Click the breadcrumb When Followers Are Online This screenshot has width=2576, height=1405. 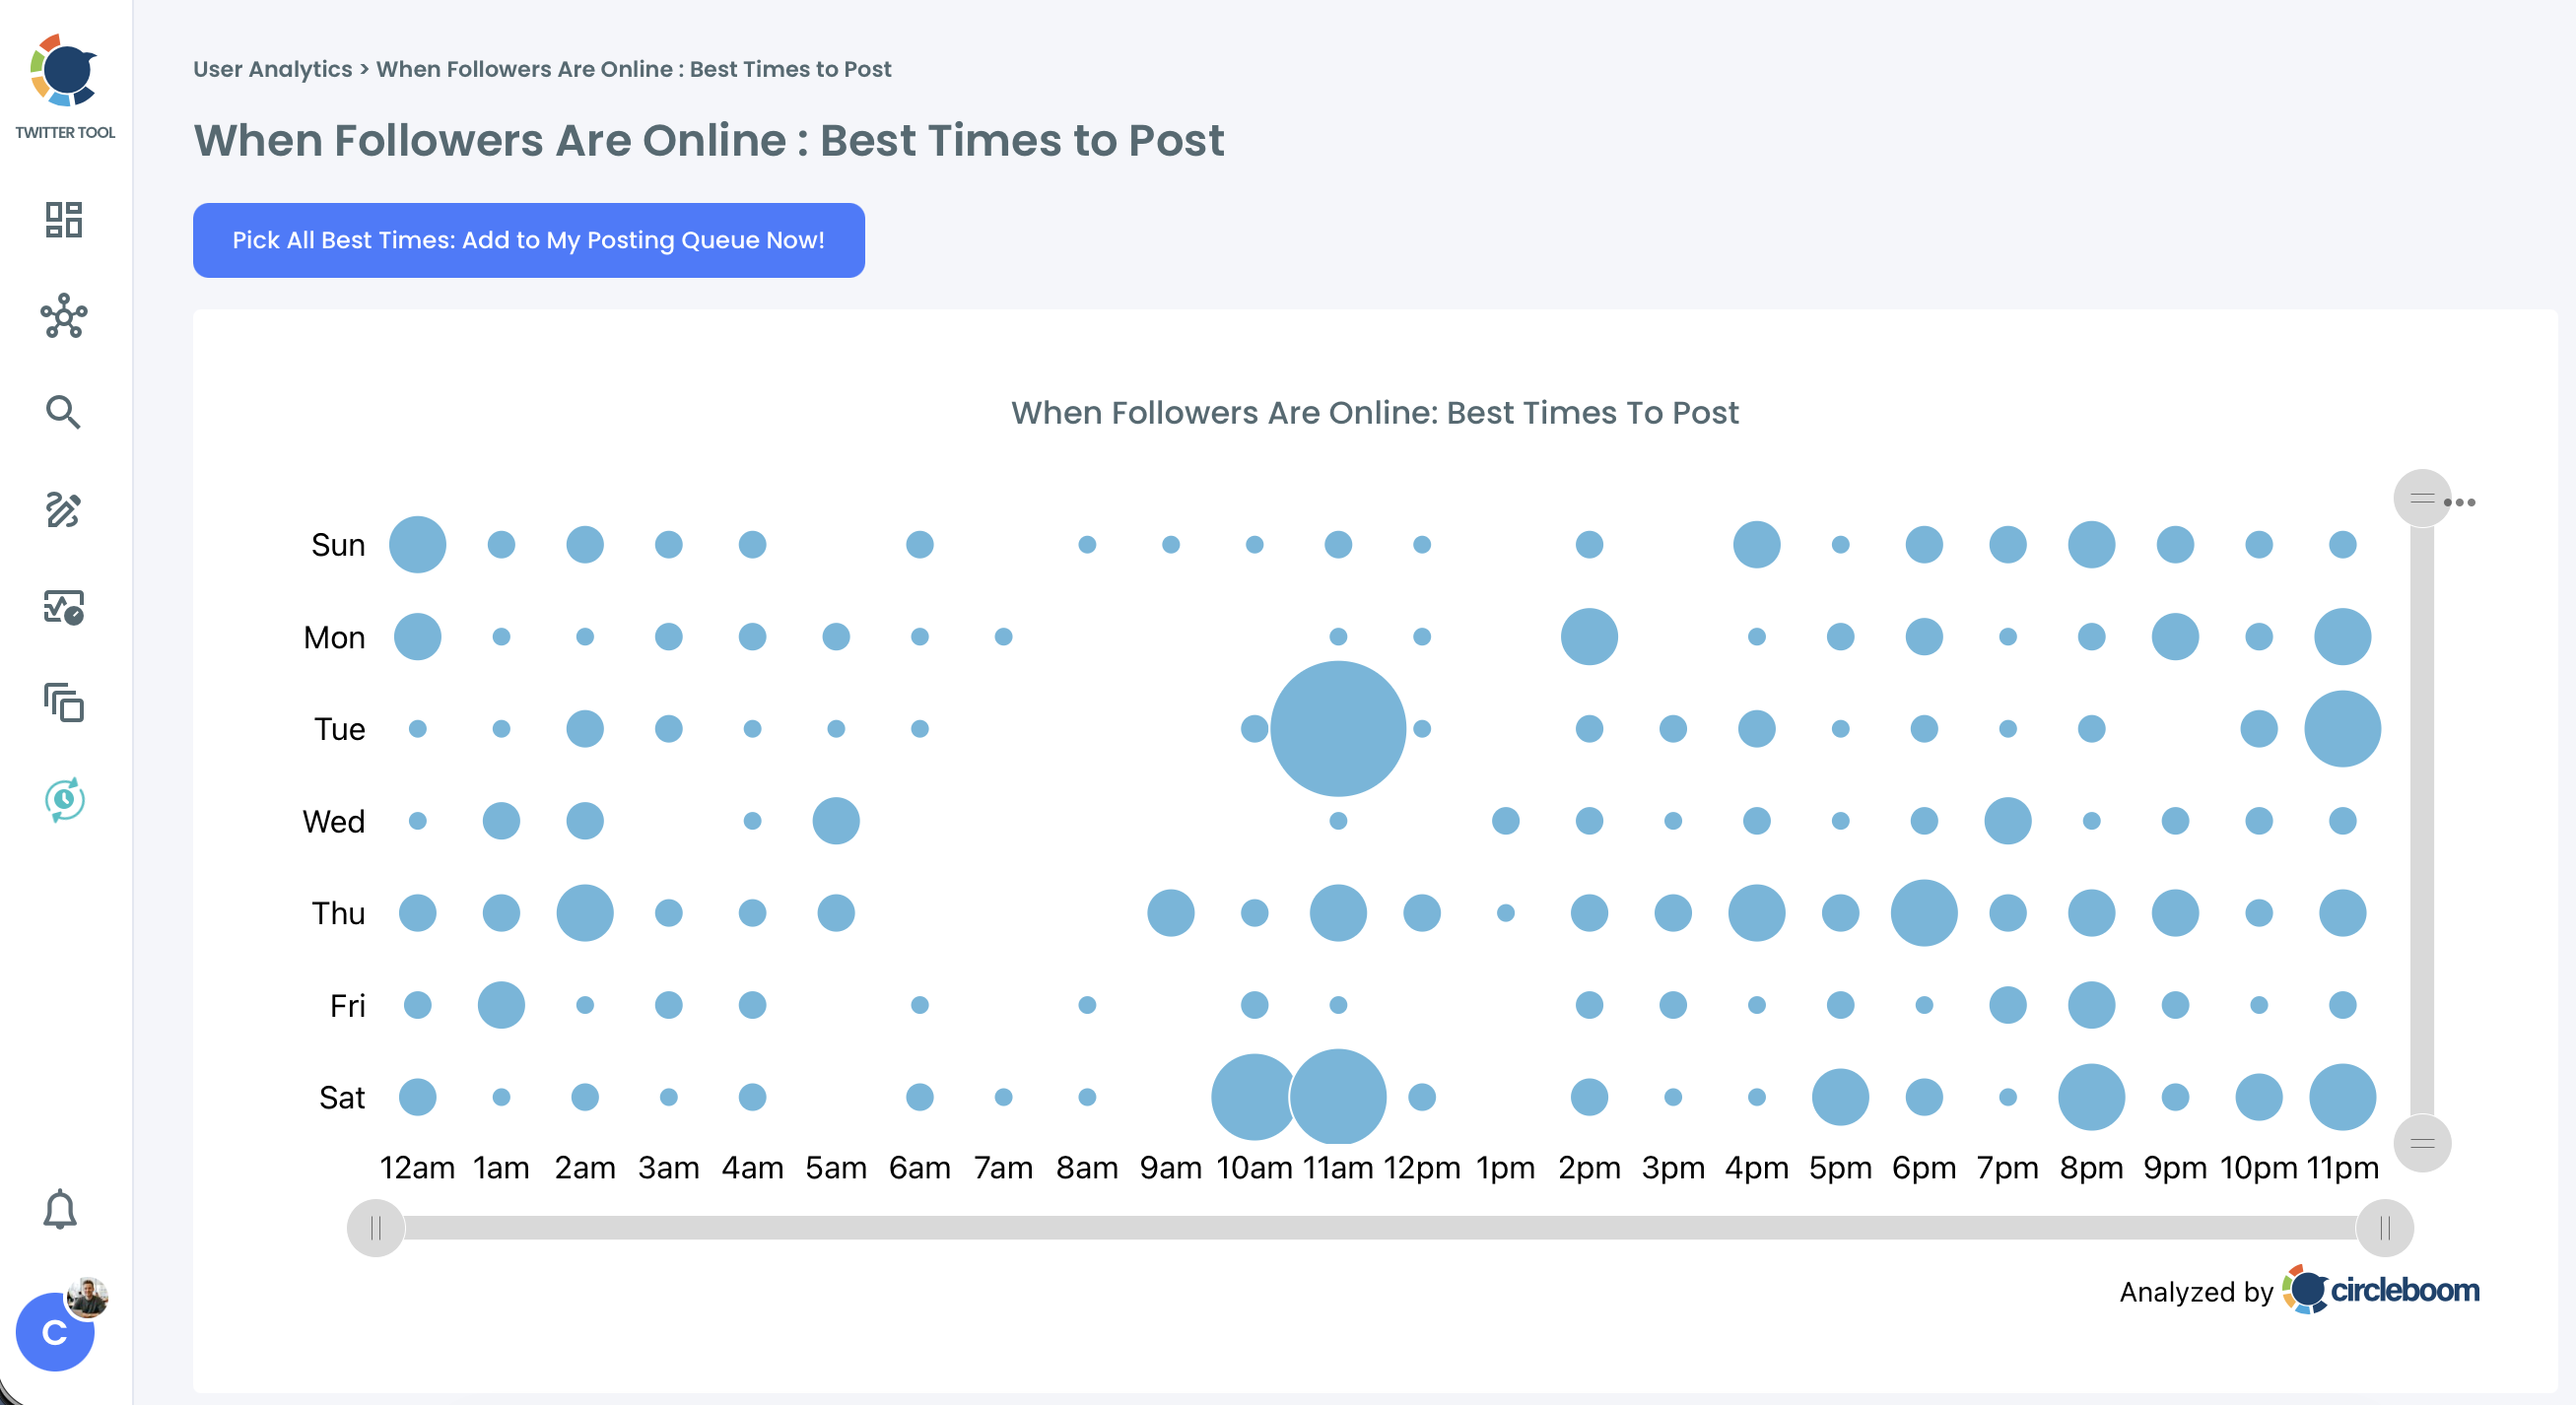(x=634, y=69)
